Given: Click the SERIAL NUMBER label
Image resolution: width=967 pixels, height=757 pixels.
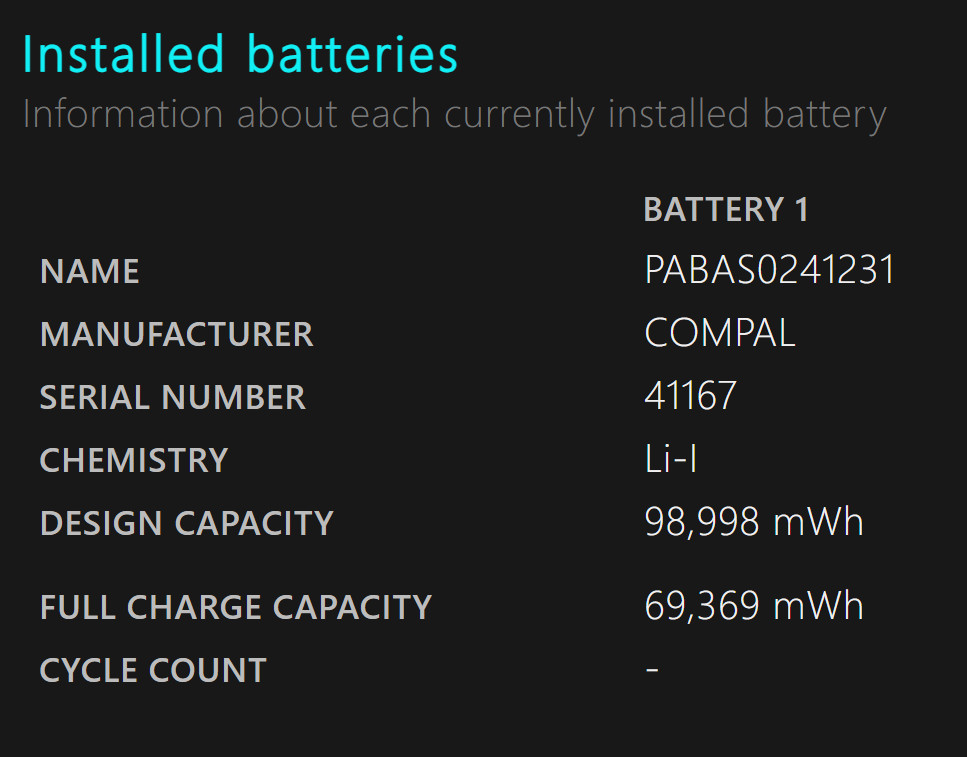Looking at the screenshot, I should (x=173, y=397).
